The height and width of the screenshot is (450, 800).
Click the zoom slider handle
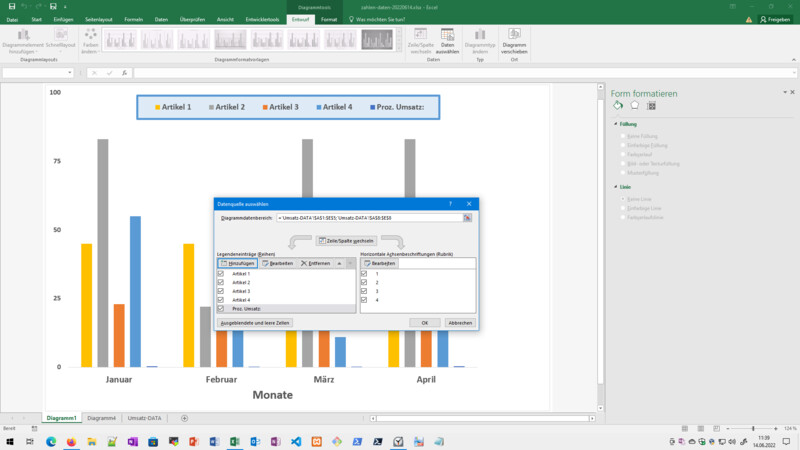point(753,429)
